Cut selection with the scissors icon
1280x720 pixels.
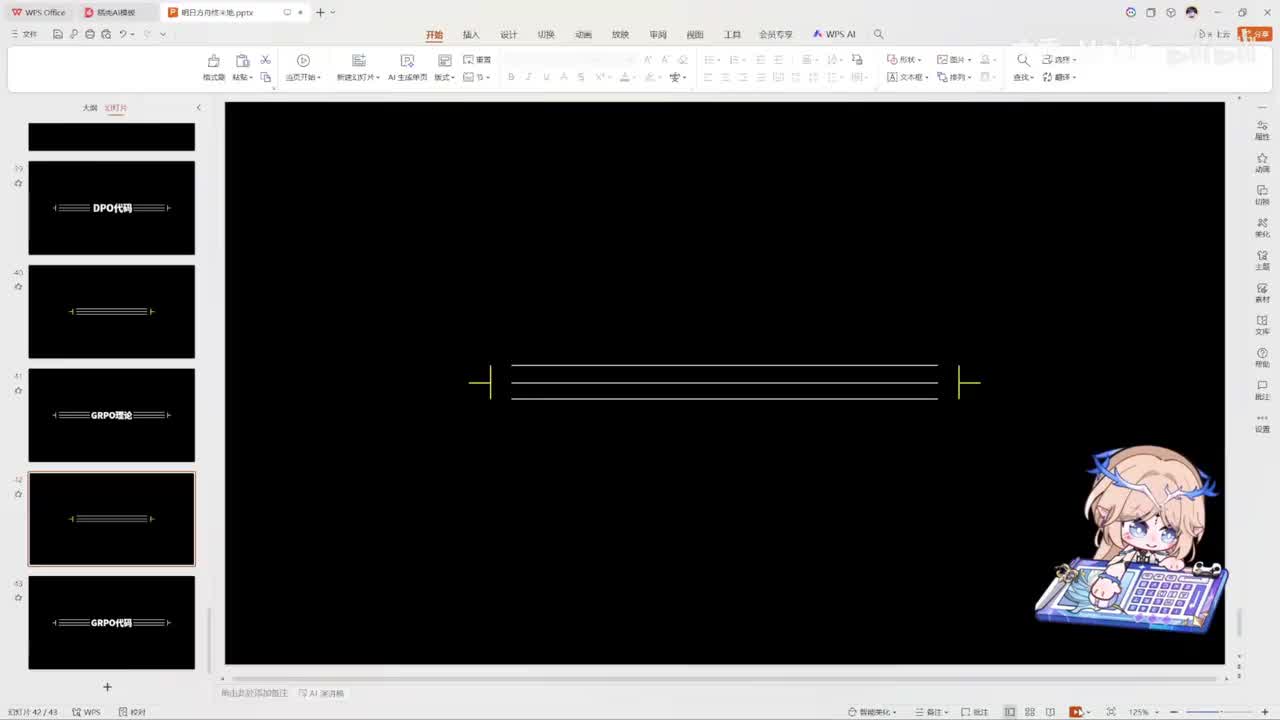coord(265,60)
